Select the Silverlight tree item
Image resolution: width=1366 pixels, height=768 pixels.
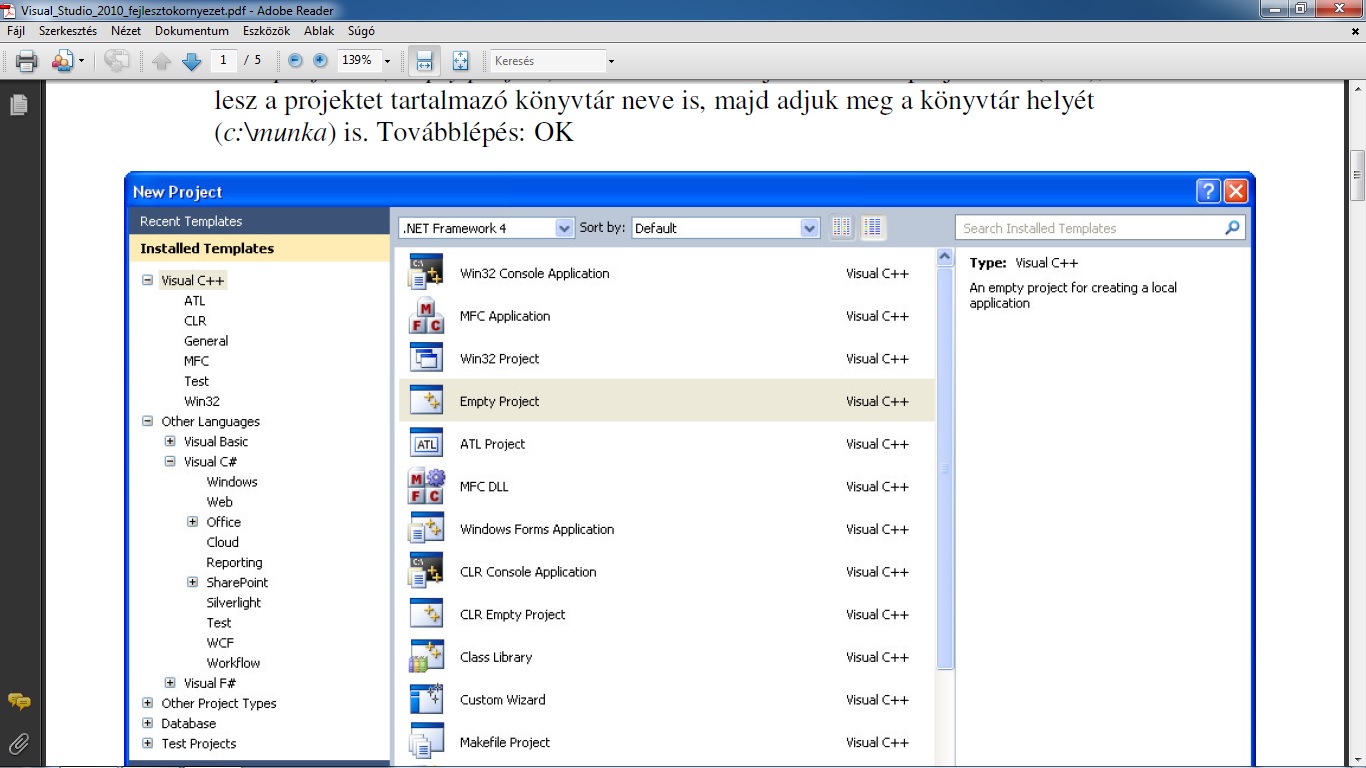(234, 603)
